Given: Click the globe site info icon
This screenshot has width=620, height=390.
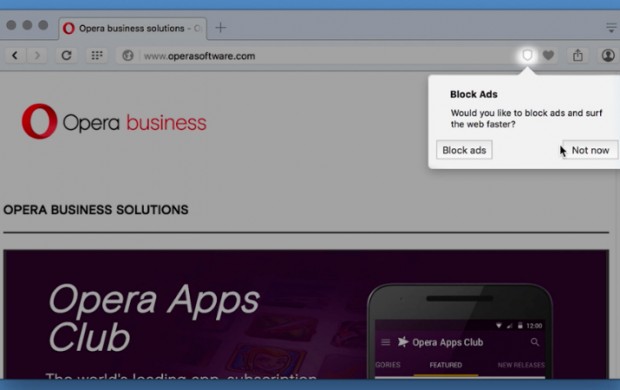Looking at the screenshot, I should tap(128, 56).
